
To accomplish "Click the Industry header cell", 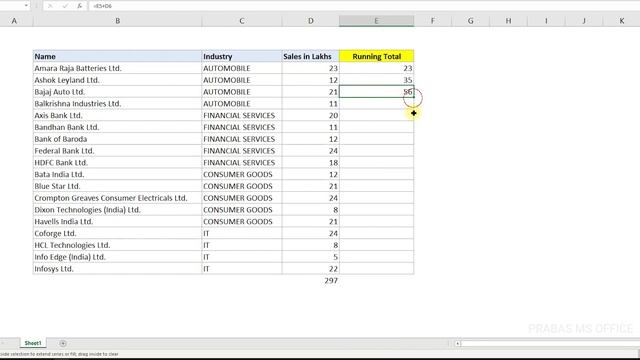I will pyautogui.click(x=242, y=56).
